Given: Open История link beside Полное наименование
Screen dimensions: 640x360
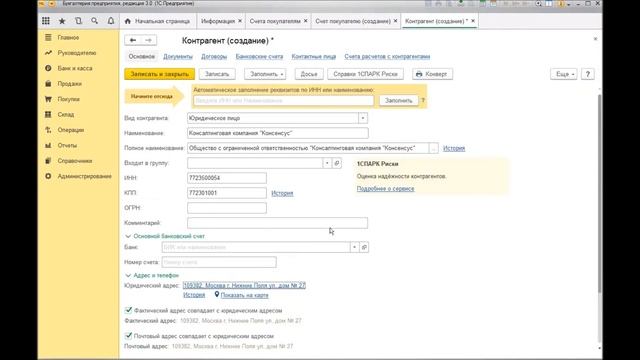Looking at the screenshot, I should [x=454, y=148].
